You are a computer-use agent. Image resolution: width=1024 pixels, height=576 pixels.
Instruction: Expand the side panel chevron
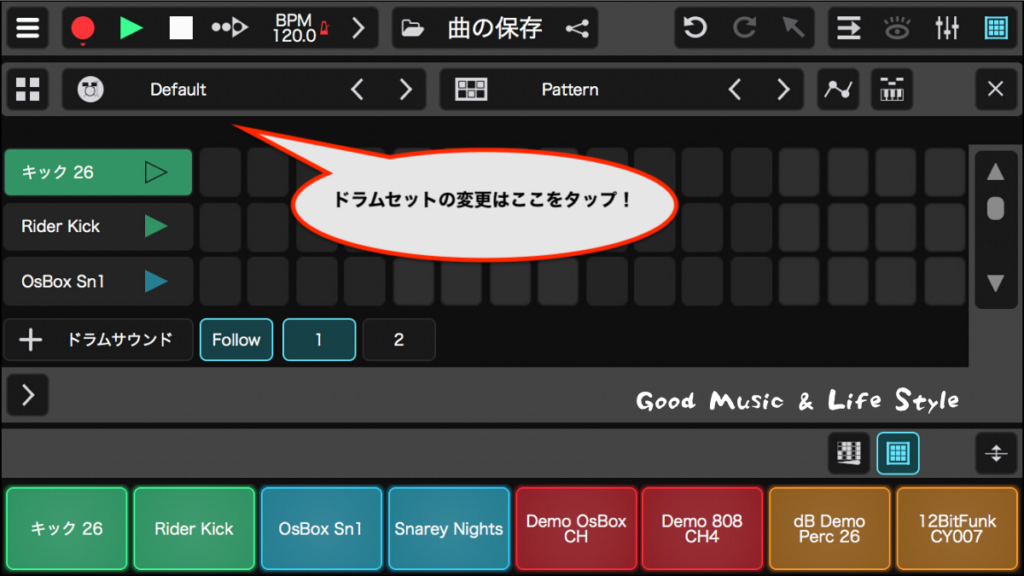27,395
